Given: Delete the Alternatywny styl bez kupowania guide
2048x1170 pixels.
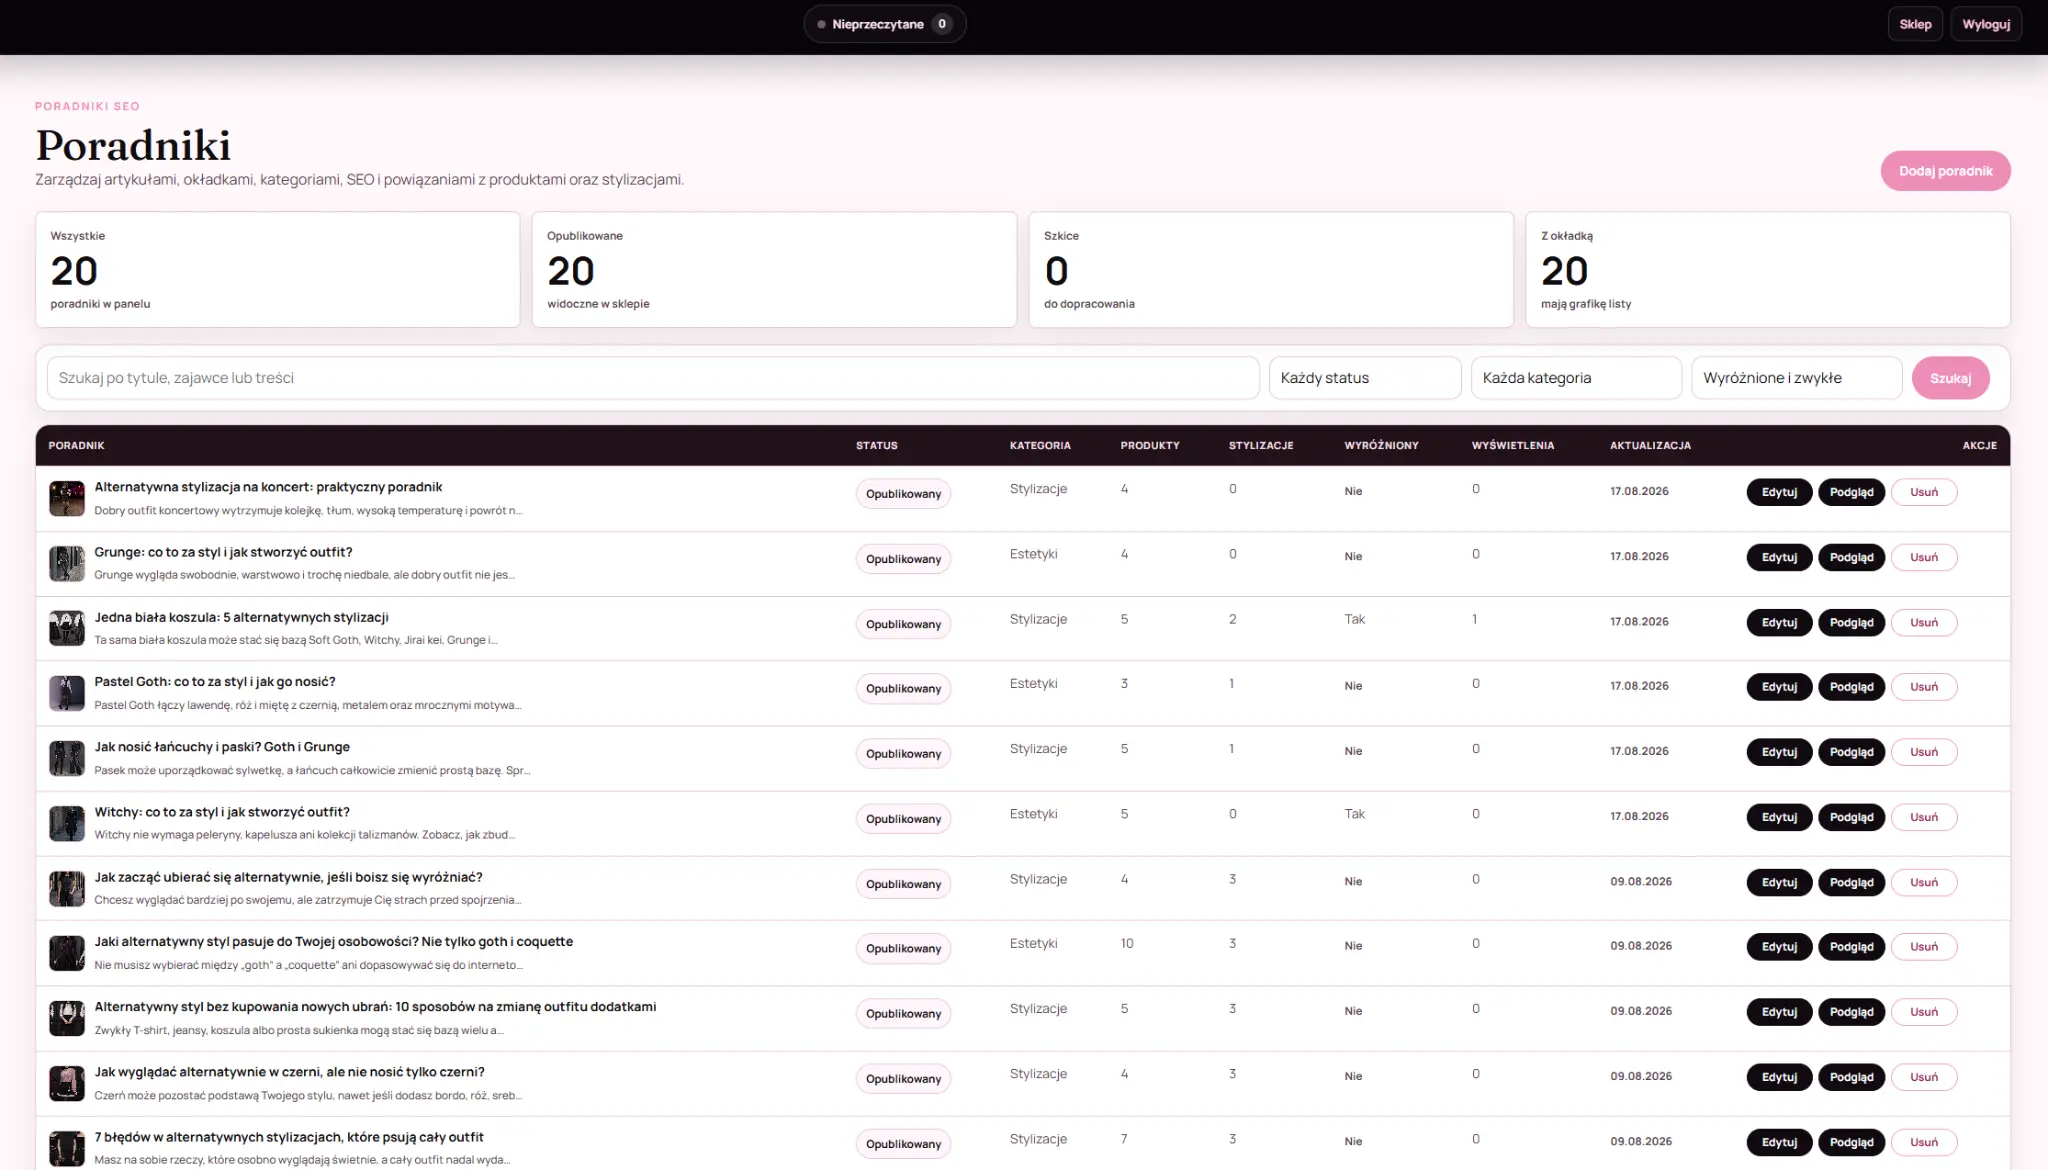Looking at the screenshot, I should 1923,1012.
